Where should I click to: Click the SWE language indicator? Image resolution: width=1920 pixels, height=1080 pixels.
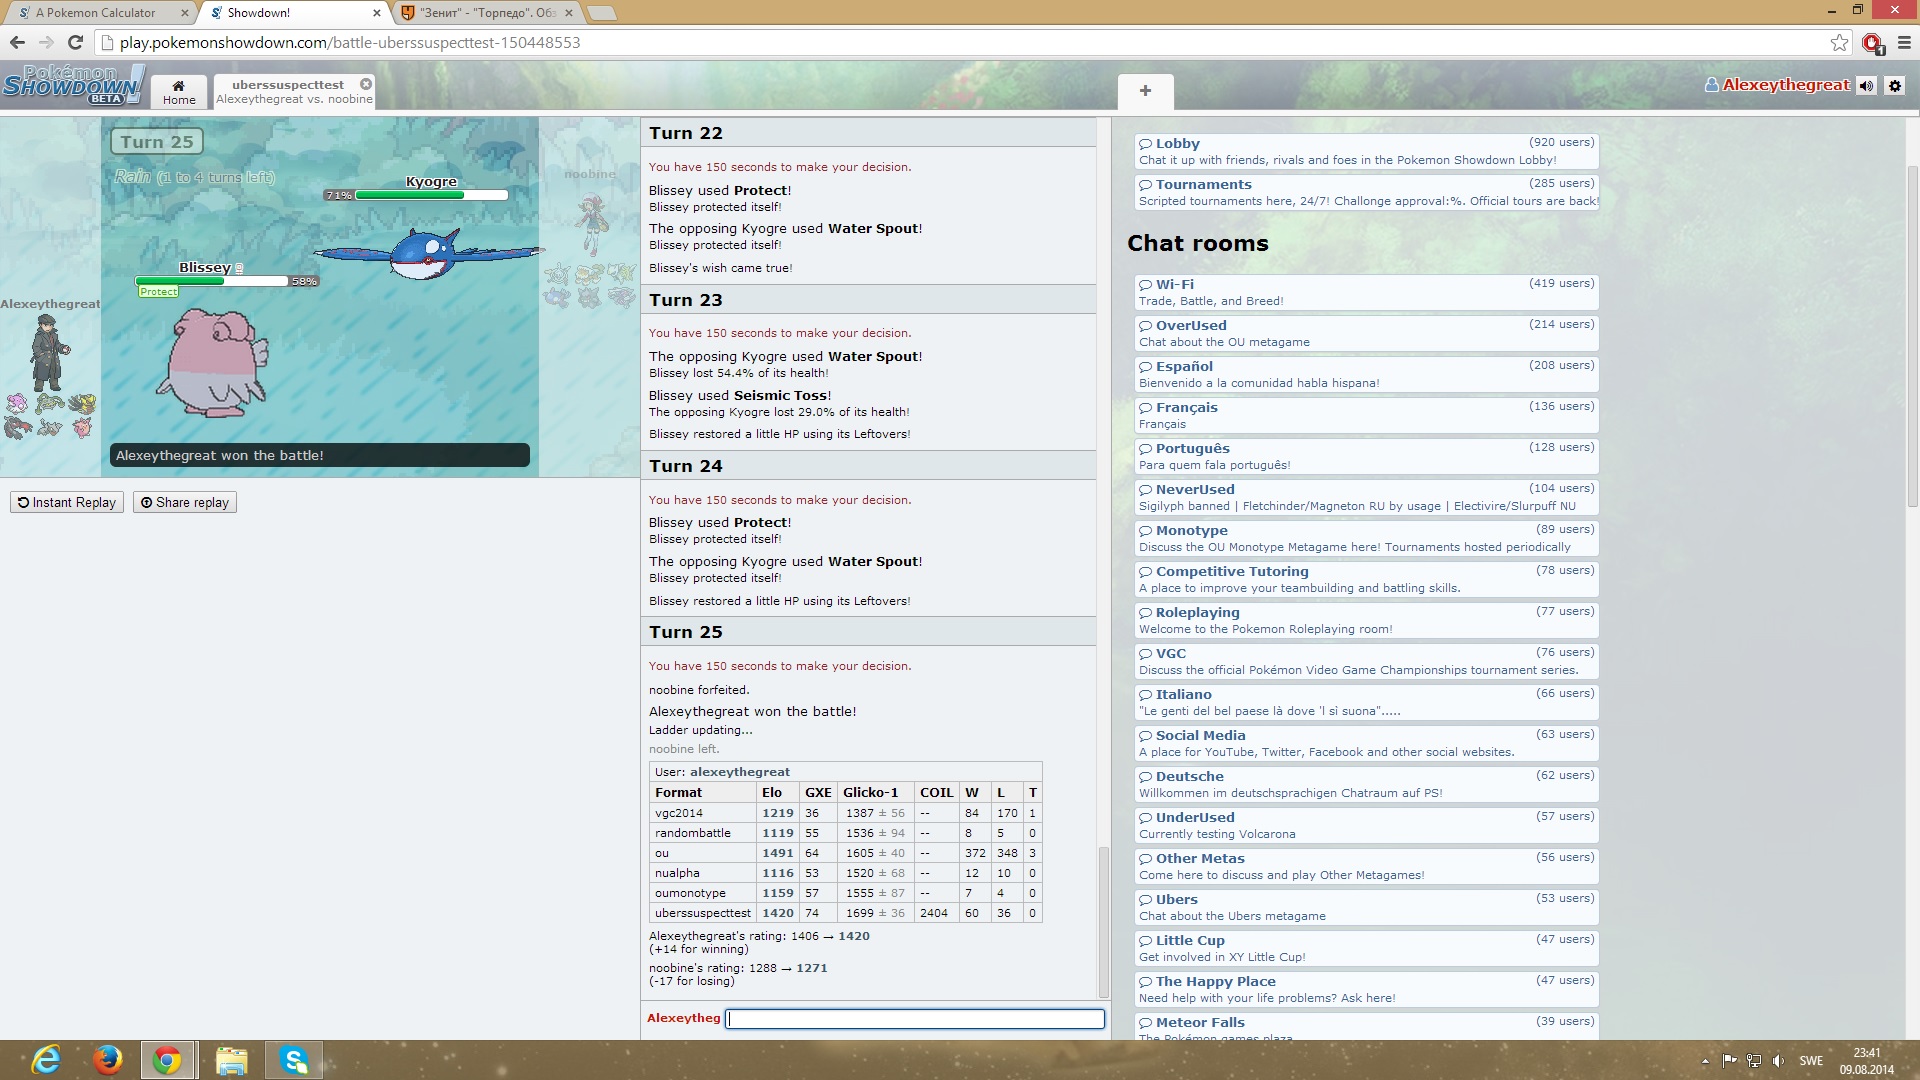coord(1811,1061)
